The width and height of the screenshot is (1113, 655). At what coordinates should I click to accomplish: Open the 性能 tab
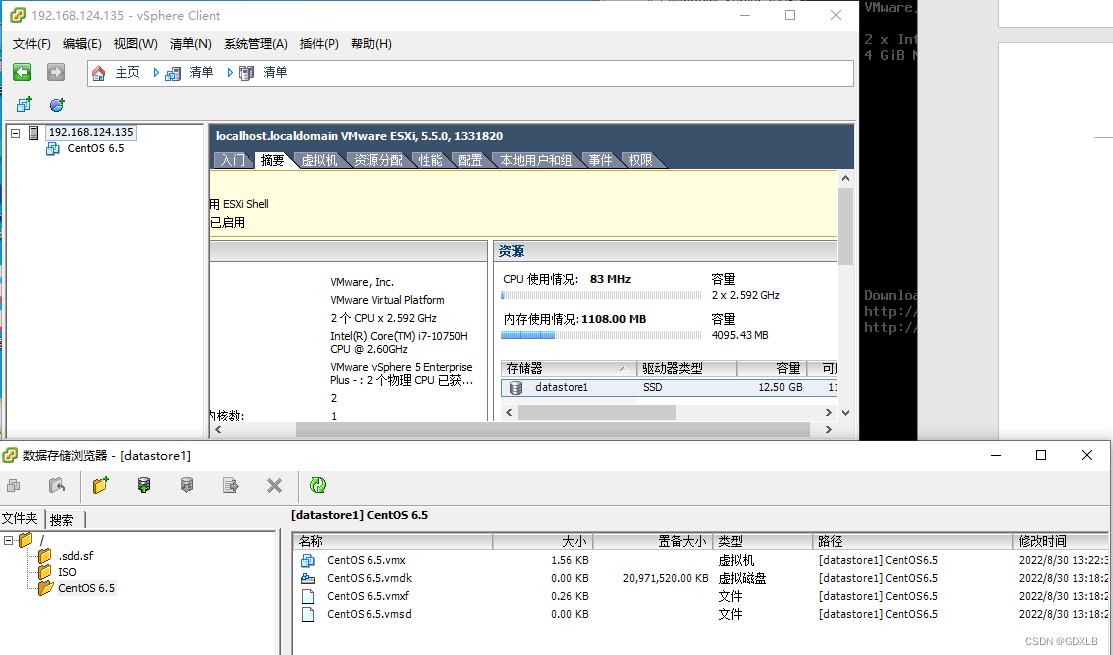(430, 160)
